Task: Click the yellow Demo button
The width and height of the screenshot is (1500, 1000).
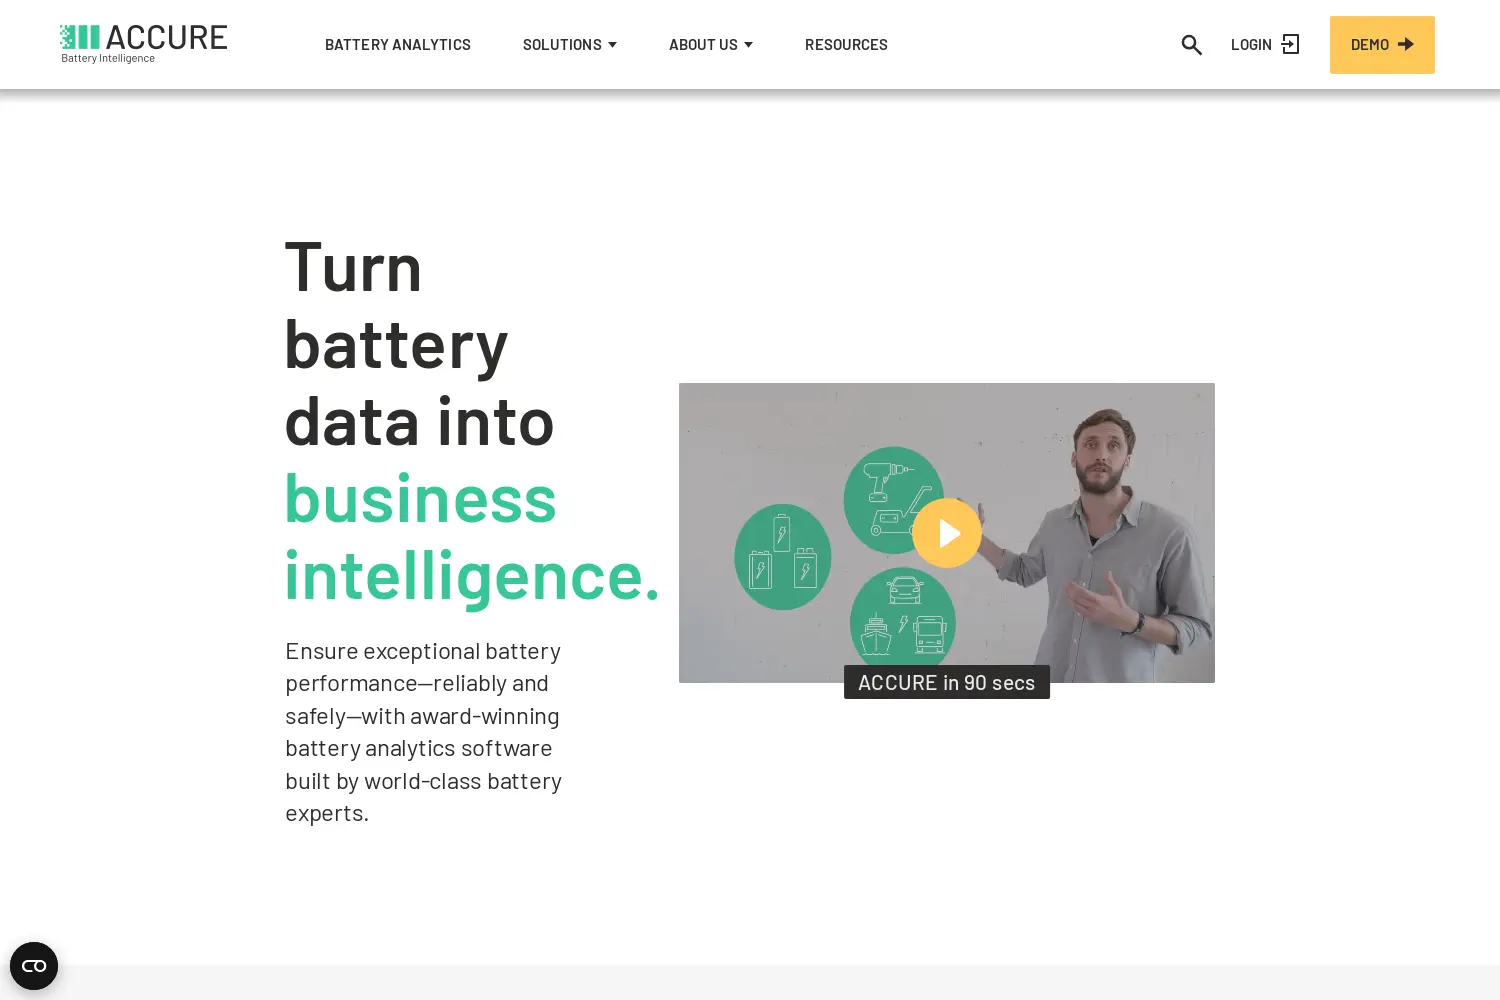Action: click(1382, 45)
